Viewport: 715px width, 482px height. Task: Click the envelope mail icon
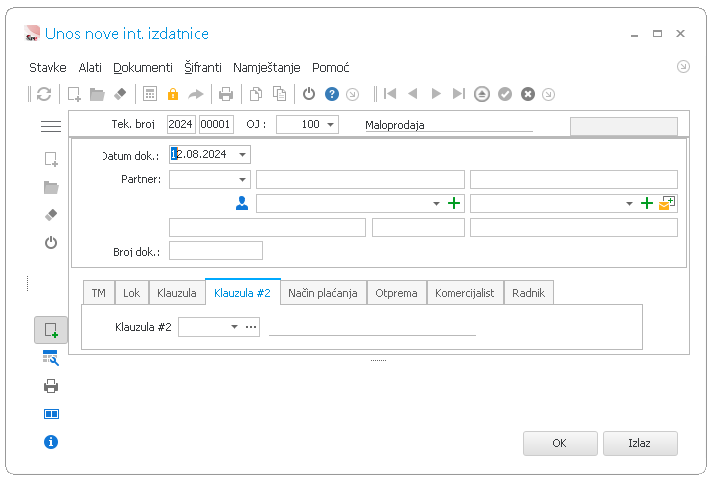click(667, 203)
